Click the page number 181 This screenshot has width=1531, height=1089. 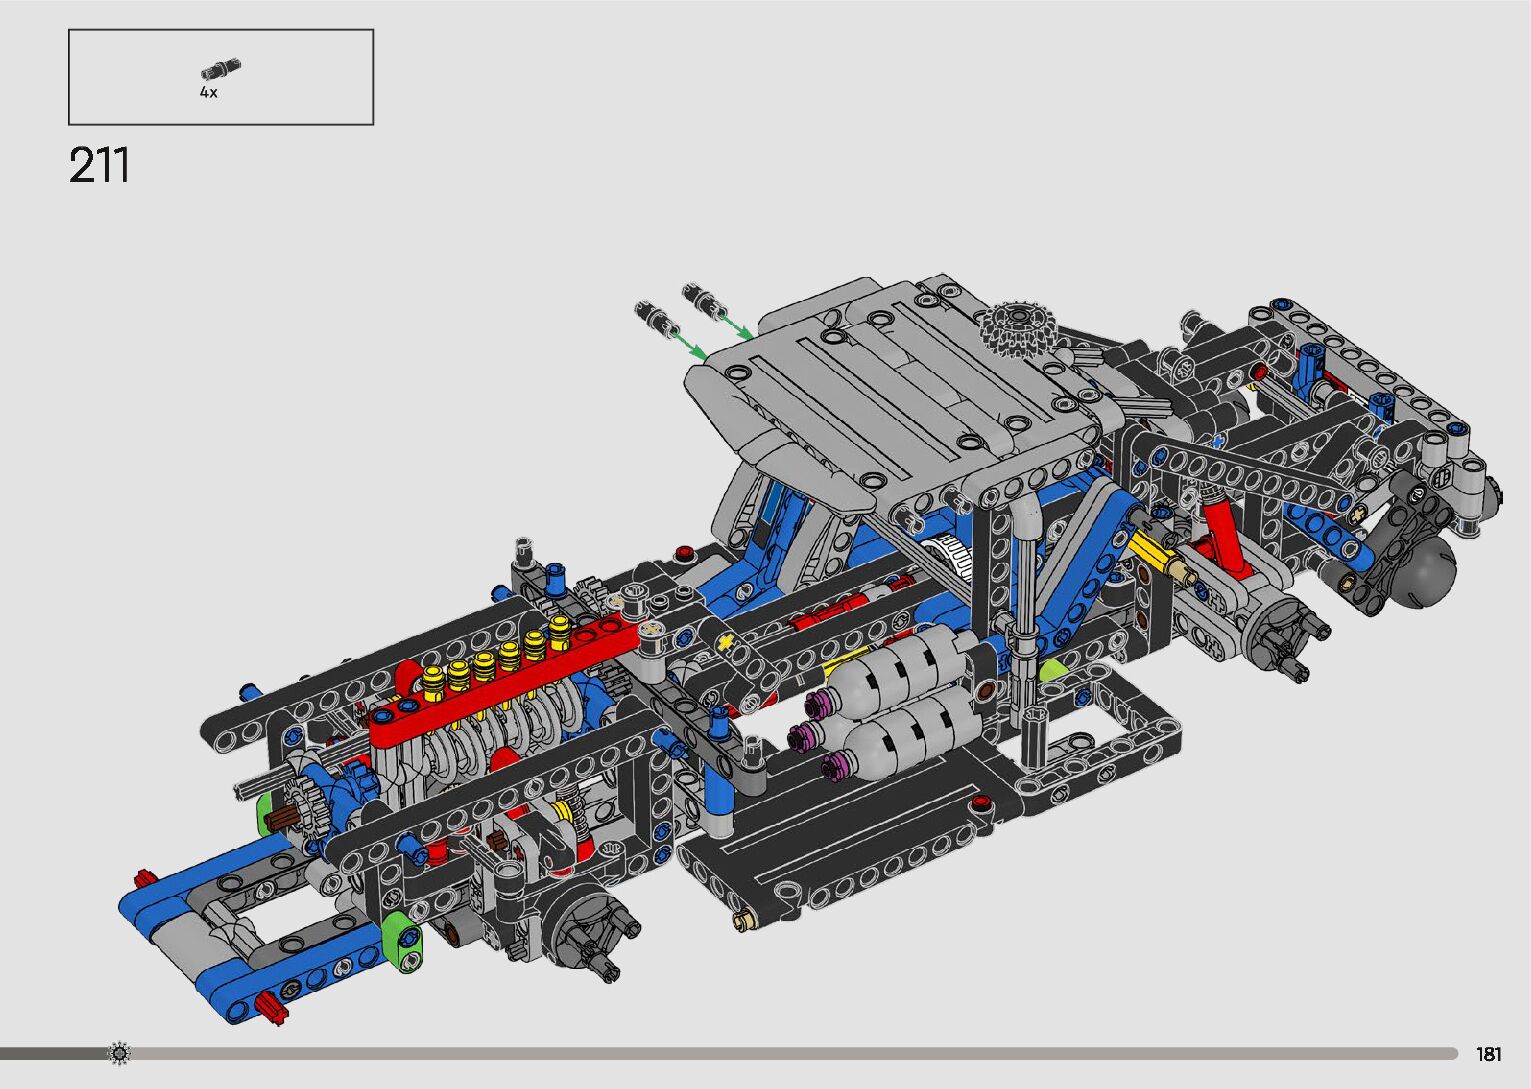tap(1488, 1053)
